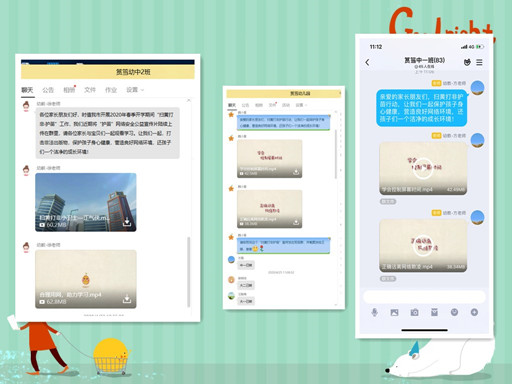
Task: Open the 活动 tab in middle window
Action: point(286,105)
